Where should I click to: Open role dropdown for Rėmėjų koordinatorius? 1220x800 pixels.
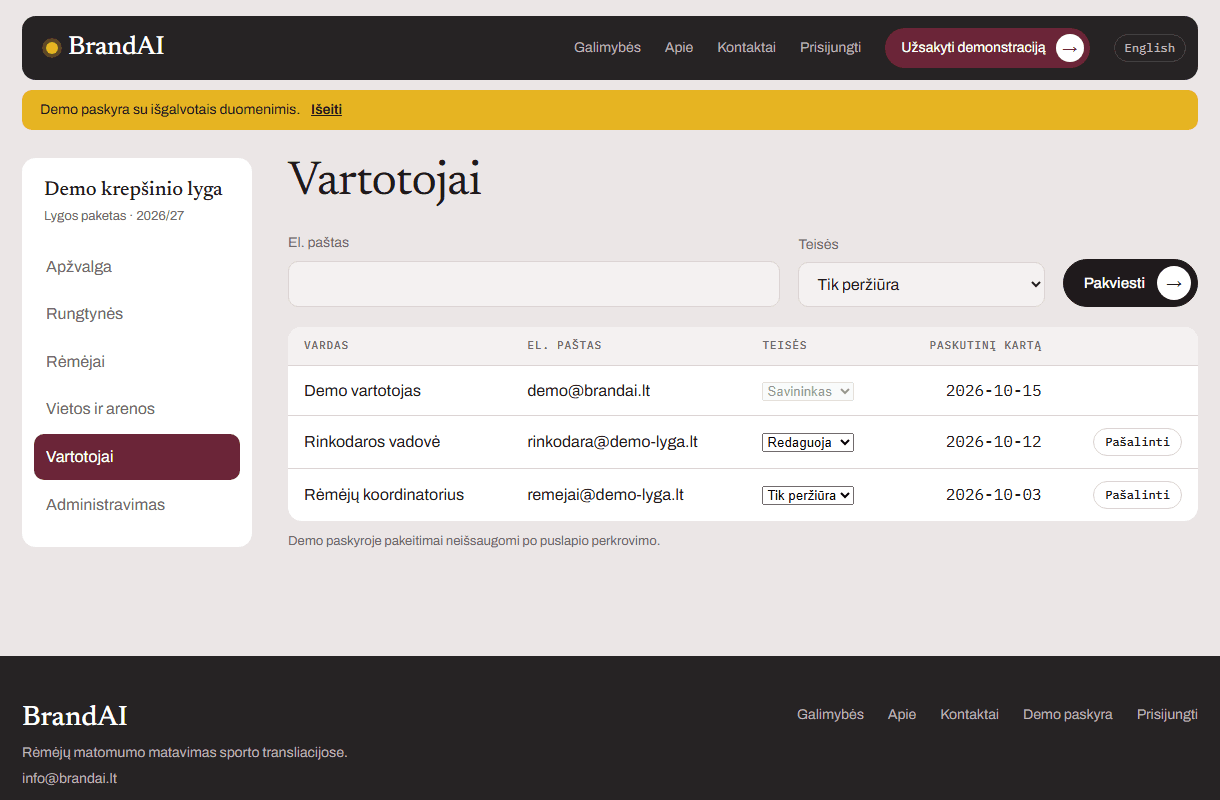click(808, 495)
